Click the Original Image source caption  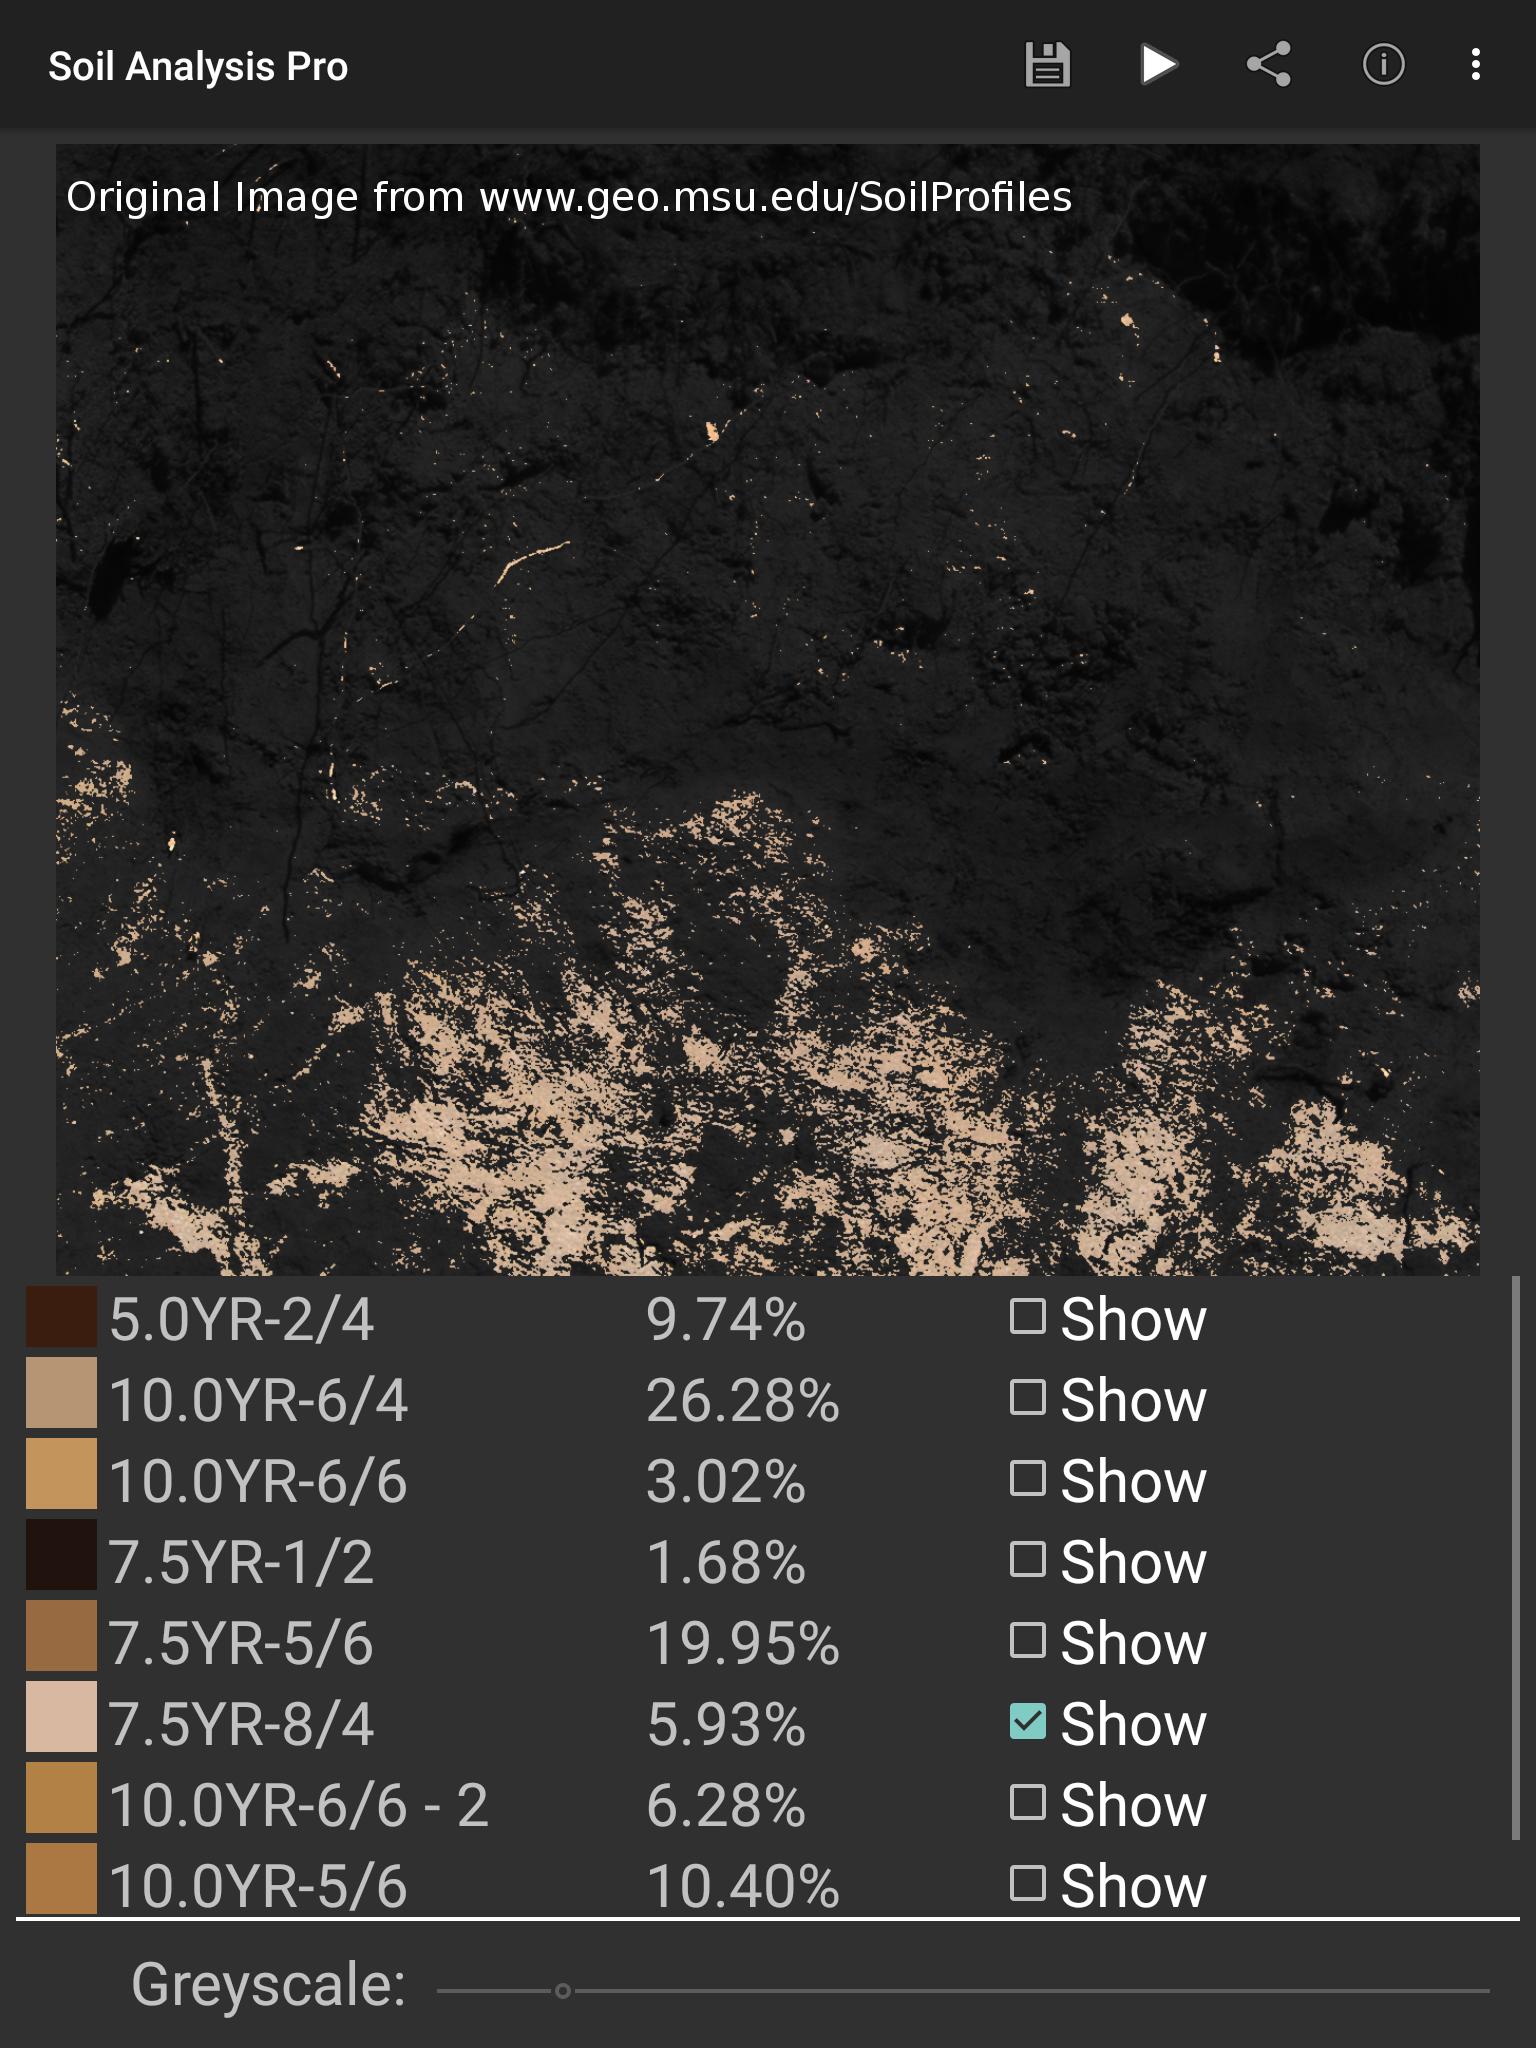pos(569,197)
